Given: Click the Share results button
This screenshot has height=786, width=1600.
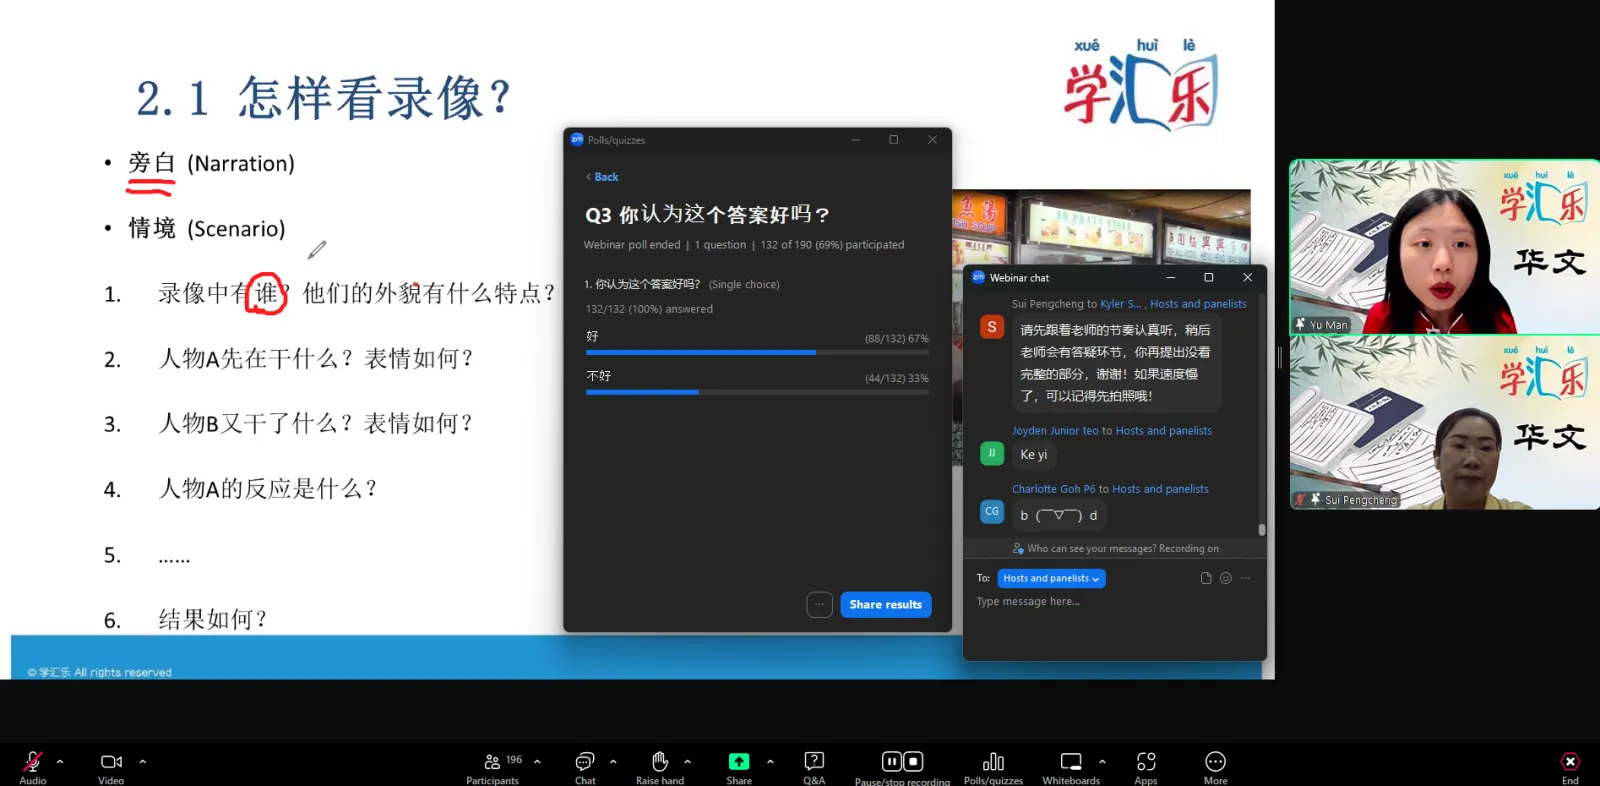Looking at the screenshot, I should coord(885,604).
